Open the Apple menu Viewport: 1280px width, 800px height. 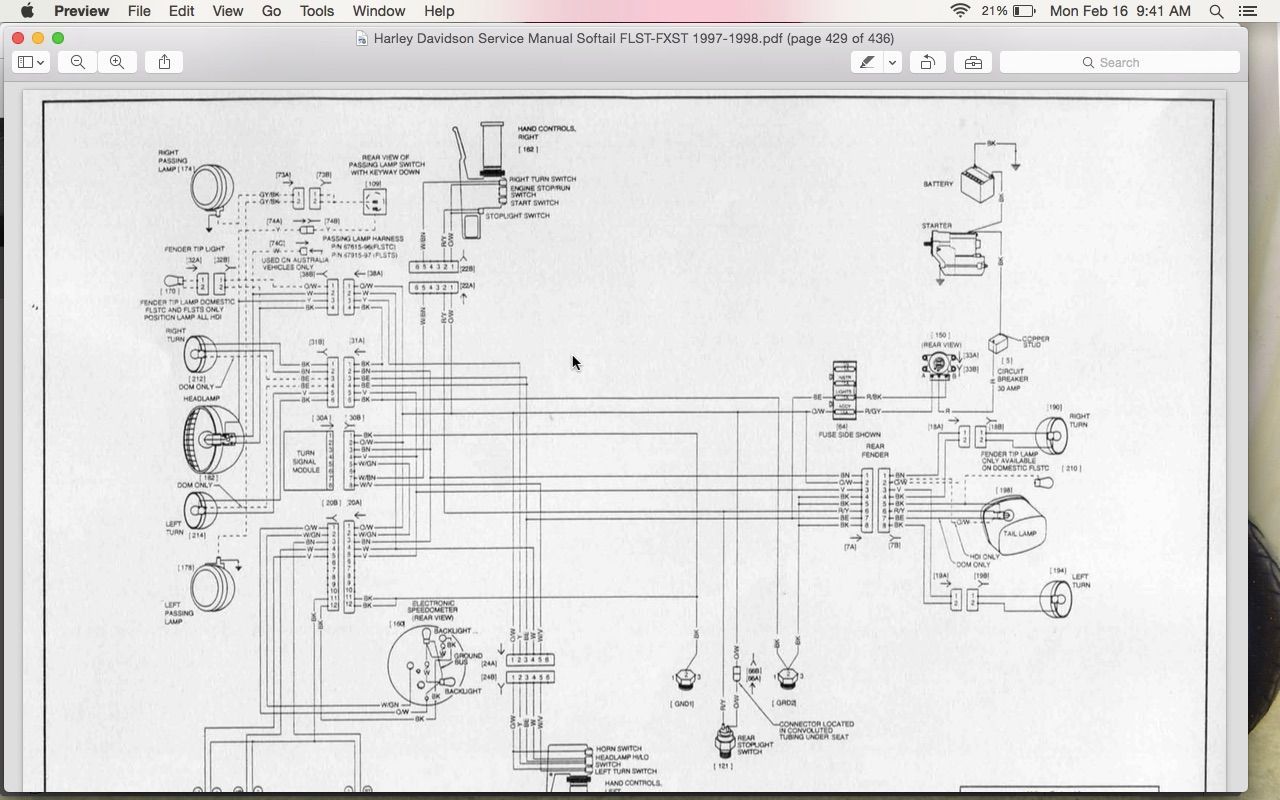coord(27,11)
